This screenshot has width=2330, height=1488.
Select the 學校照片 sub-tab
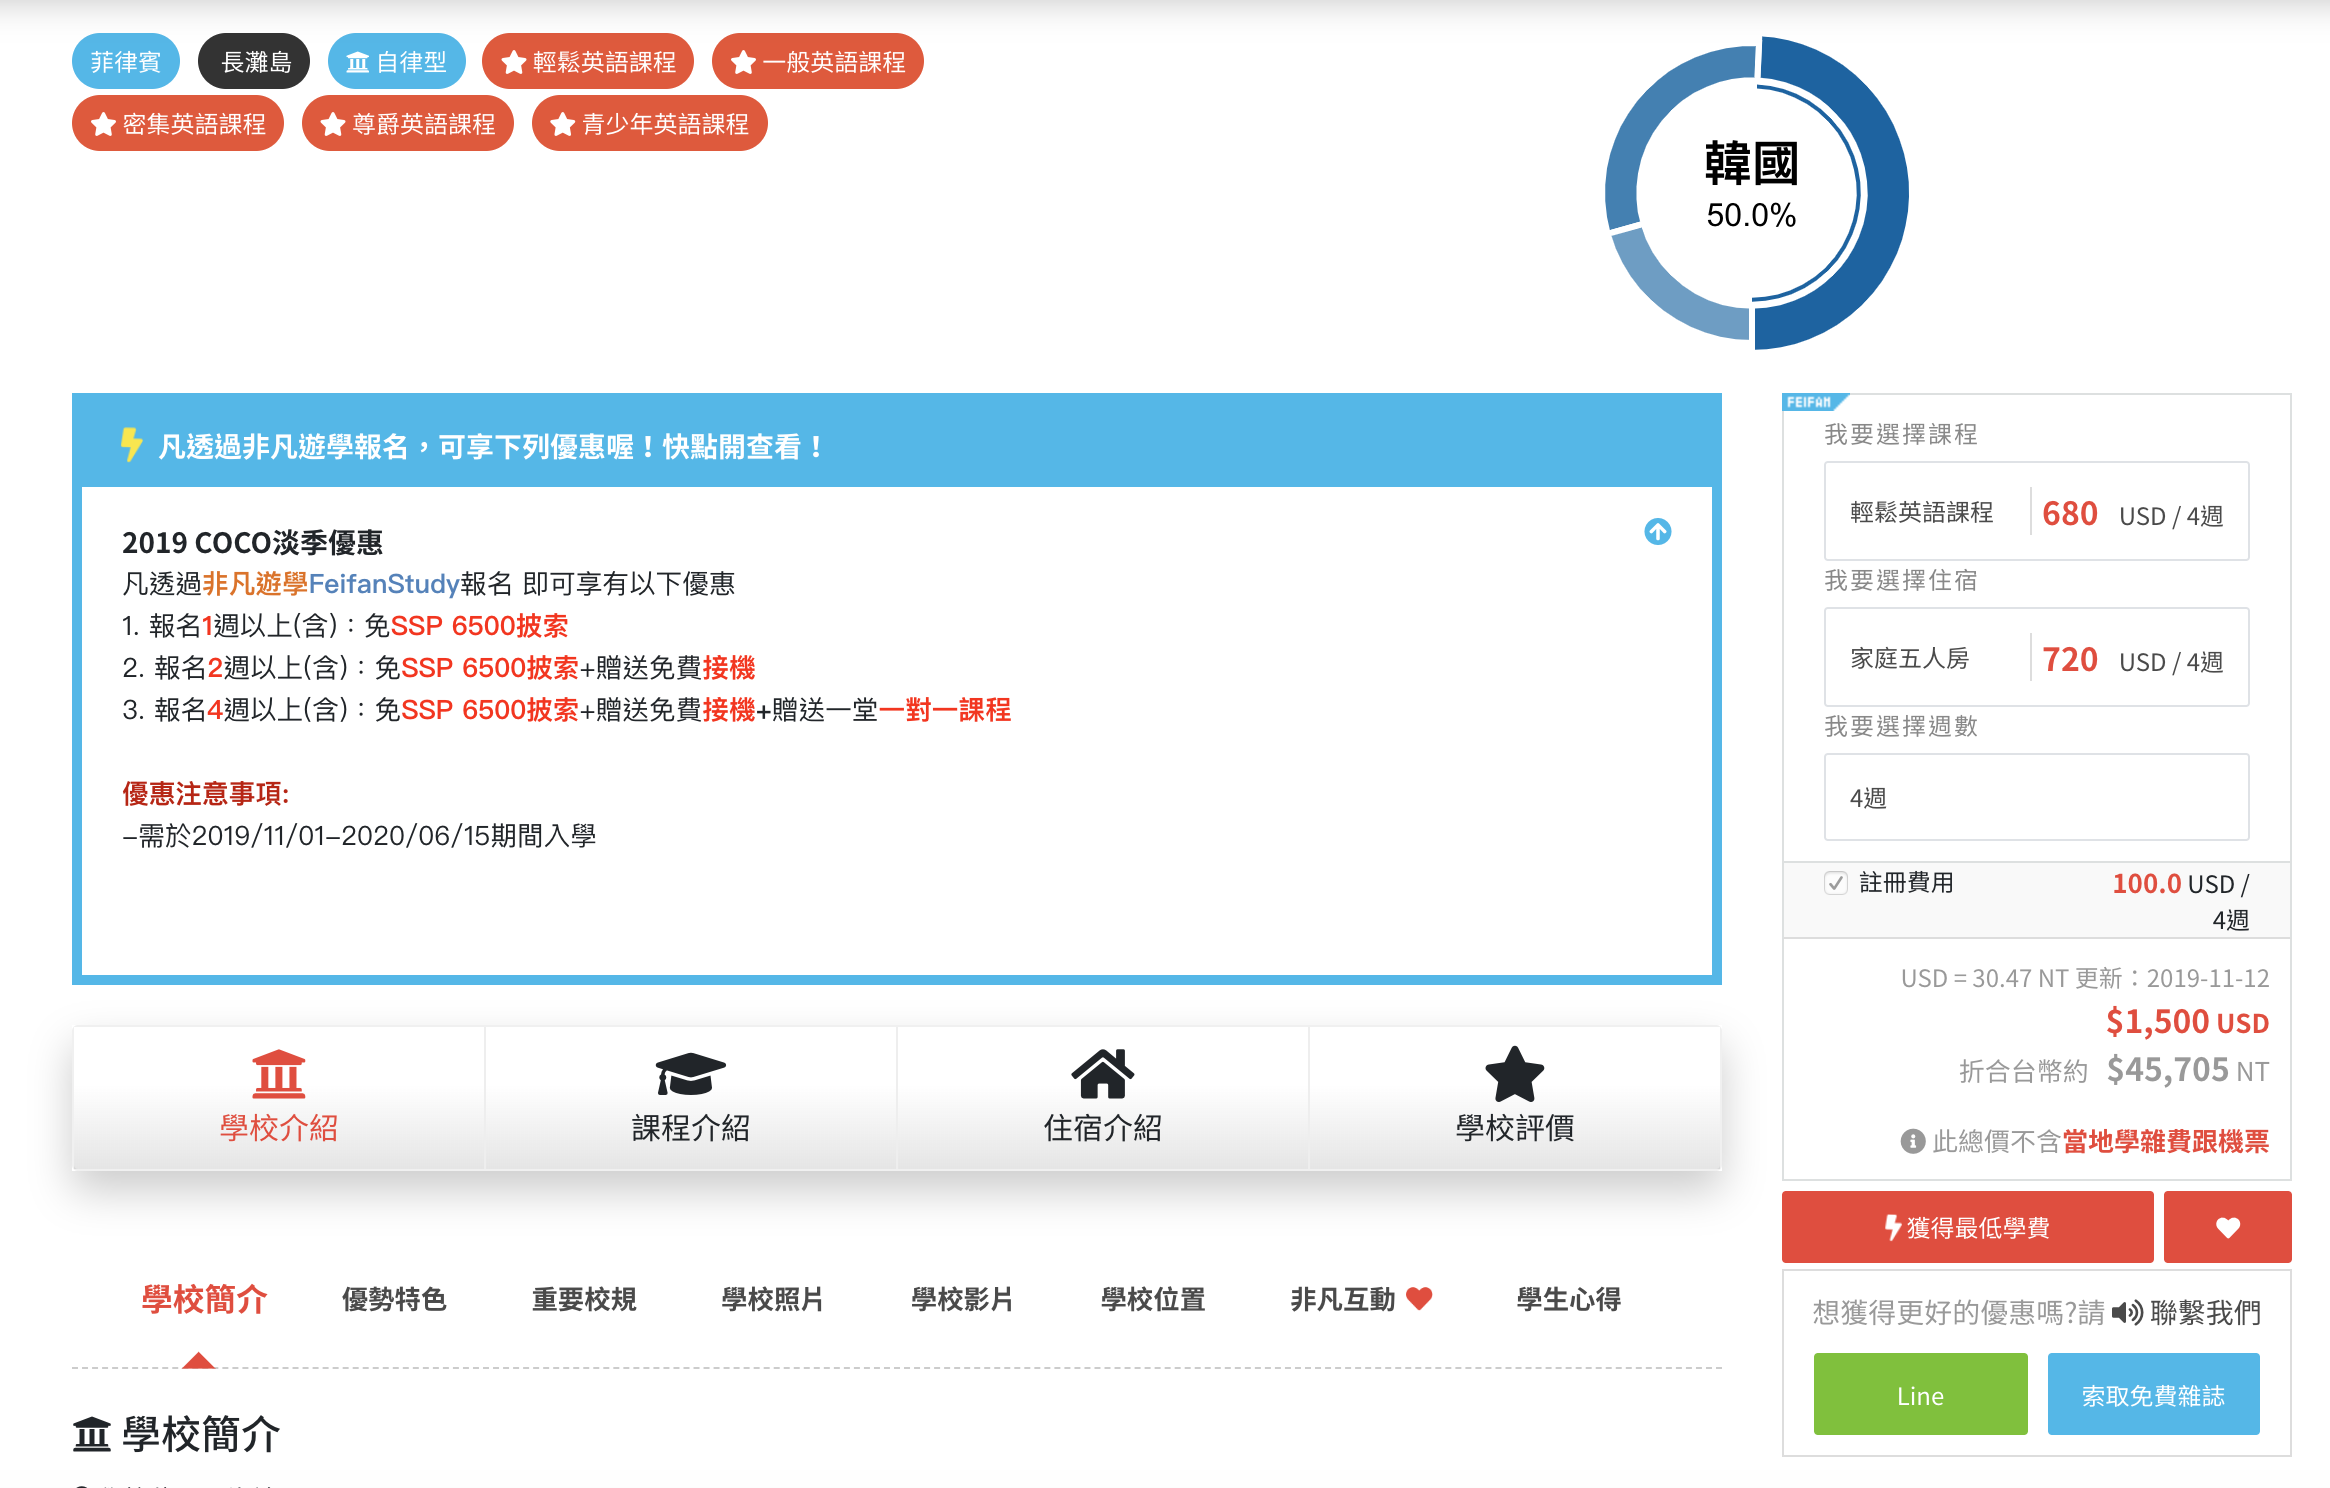click(x=773, y=1300)
